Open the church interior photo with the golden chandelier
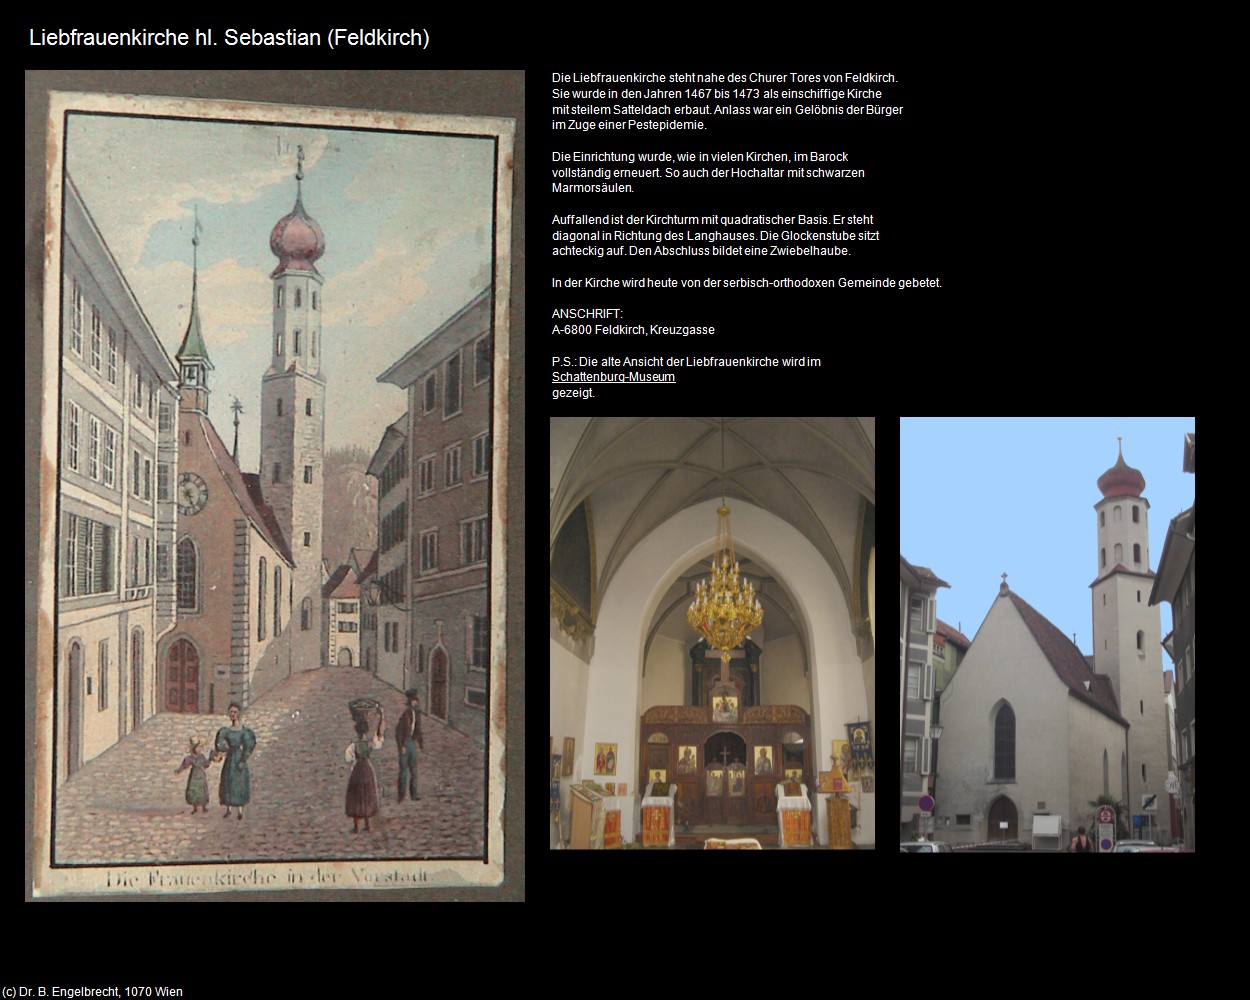The width and height of the screenshot is (1250, 1000). (712, 633)
